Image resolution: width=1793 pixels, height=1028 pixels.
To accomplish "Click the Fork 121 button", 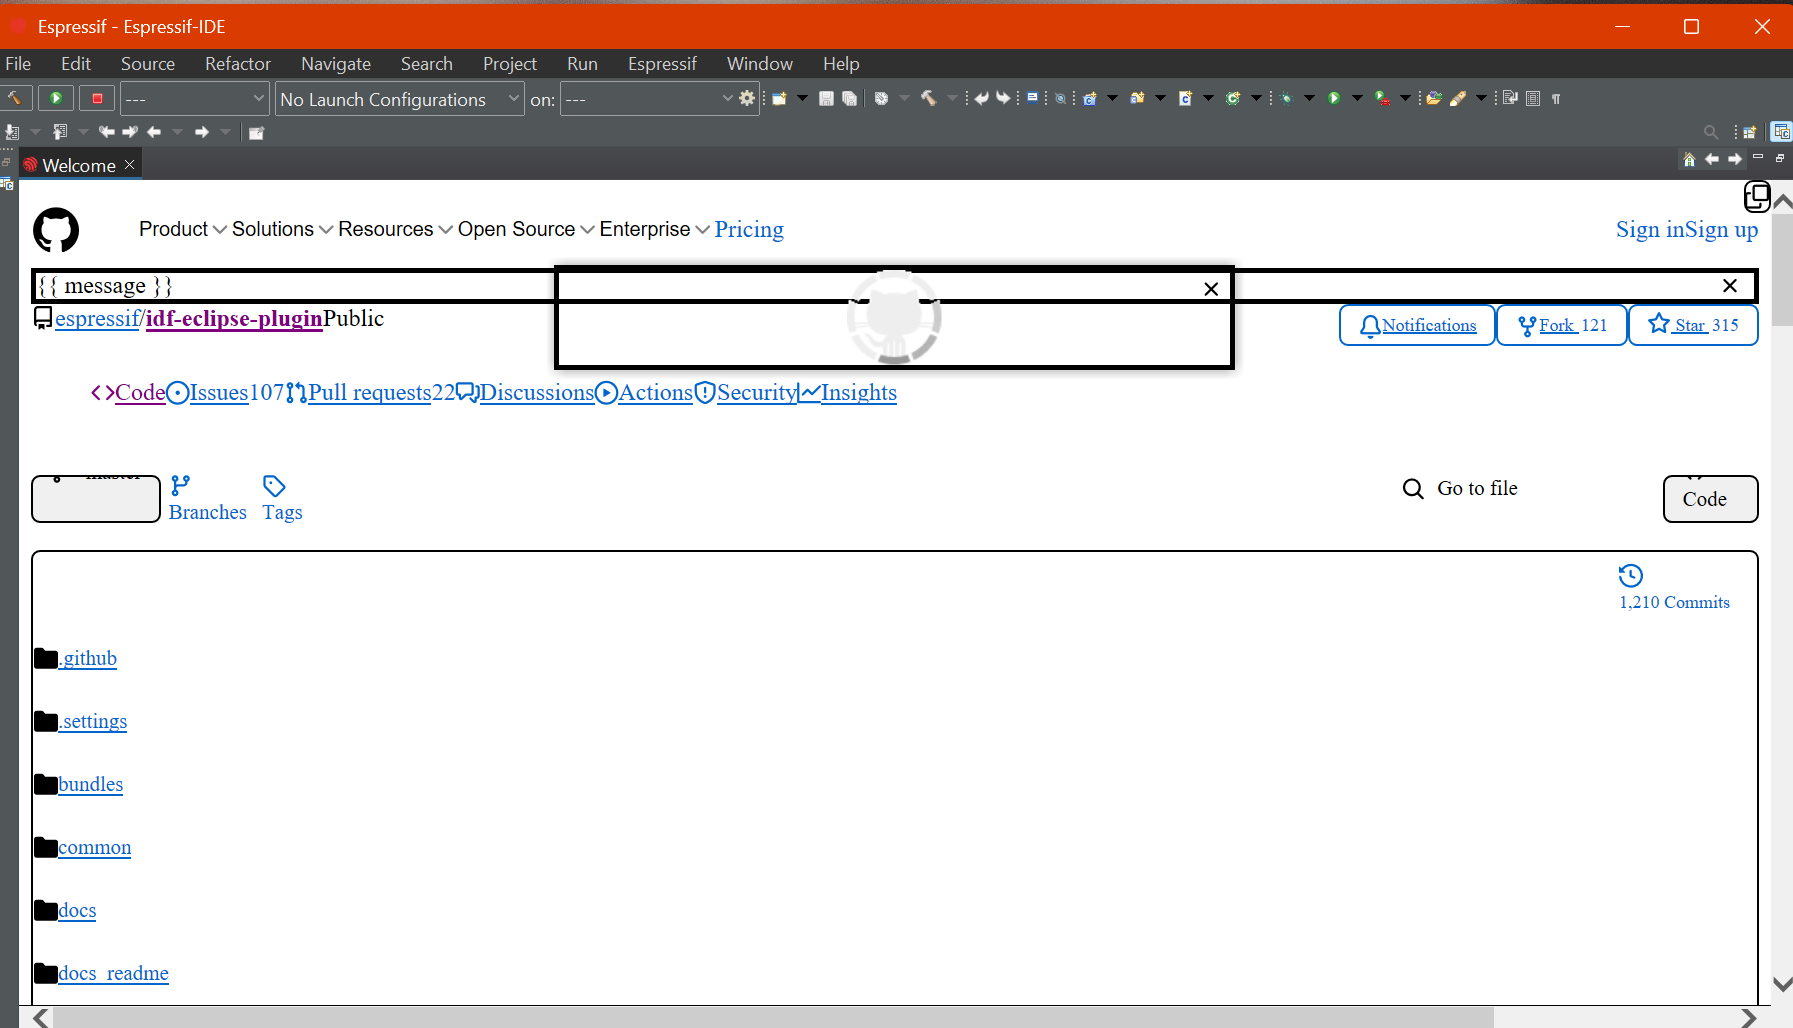I will tap(1562, 325).
